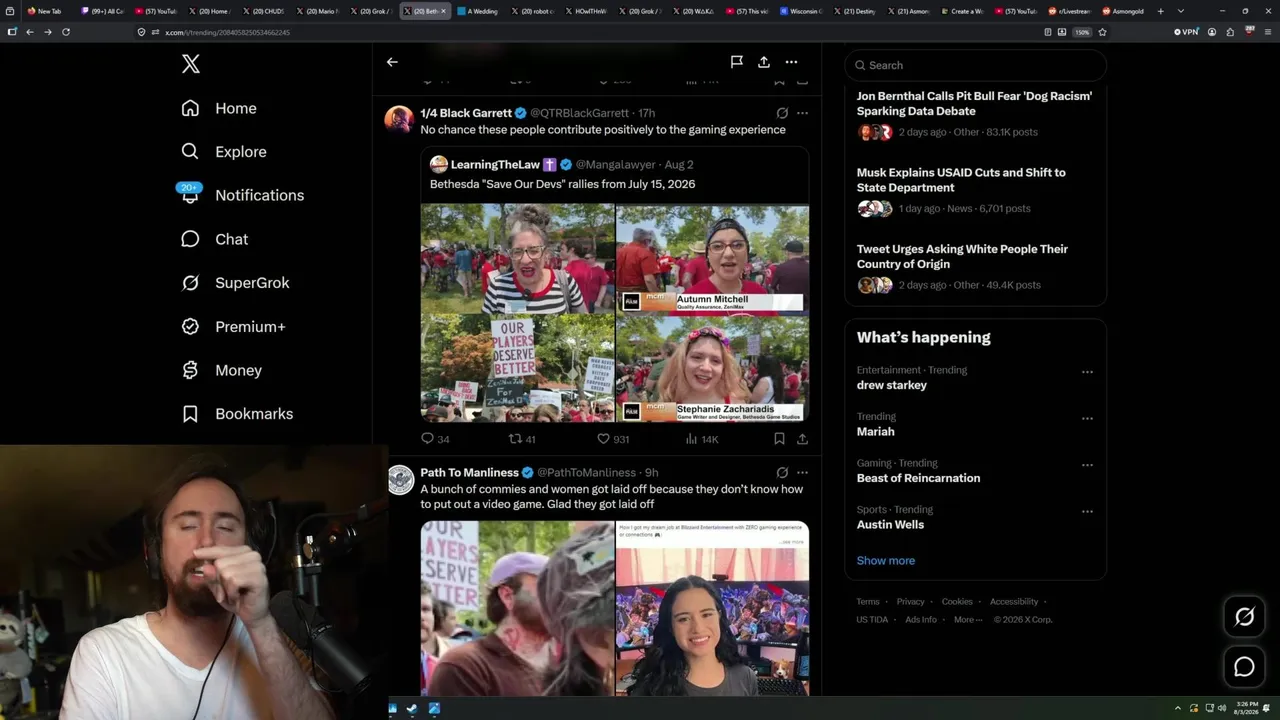Close the active Bethesda X tab

pos(444,11)
